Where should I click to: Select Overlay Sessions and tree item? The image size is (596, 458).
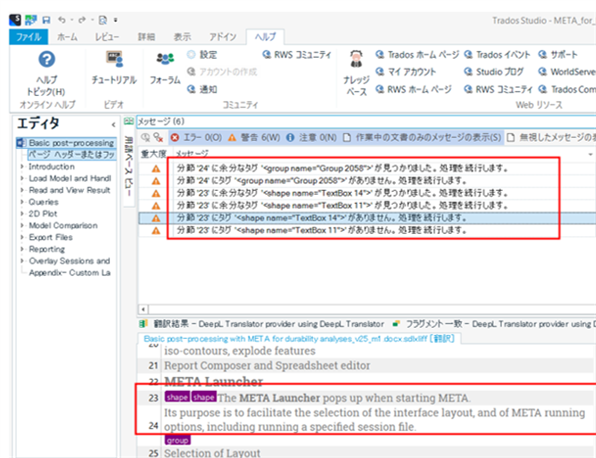[x=70, y=261]
